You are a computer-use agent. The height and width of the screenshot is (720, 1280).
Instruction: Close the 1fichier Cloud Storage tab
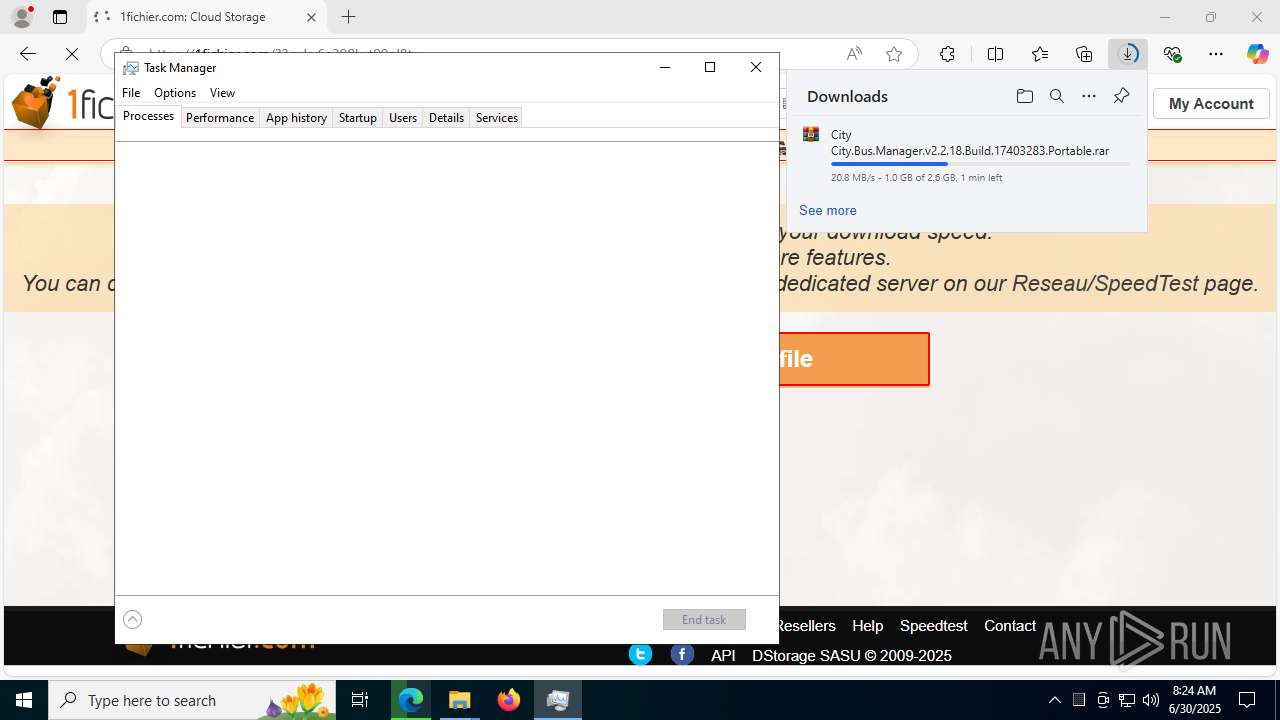tap(311, 17)
